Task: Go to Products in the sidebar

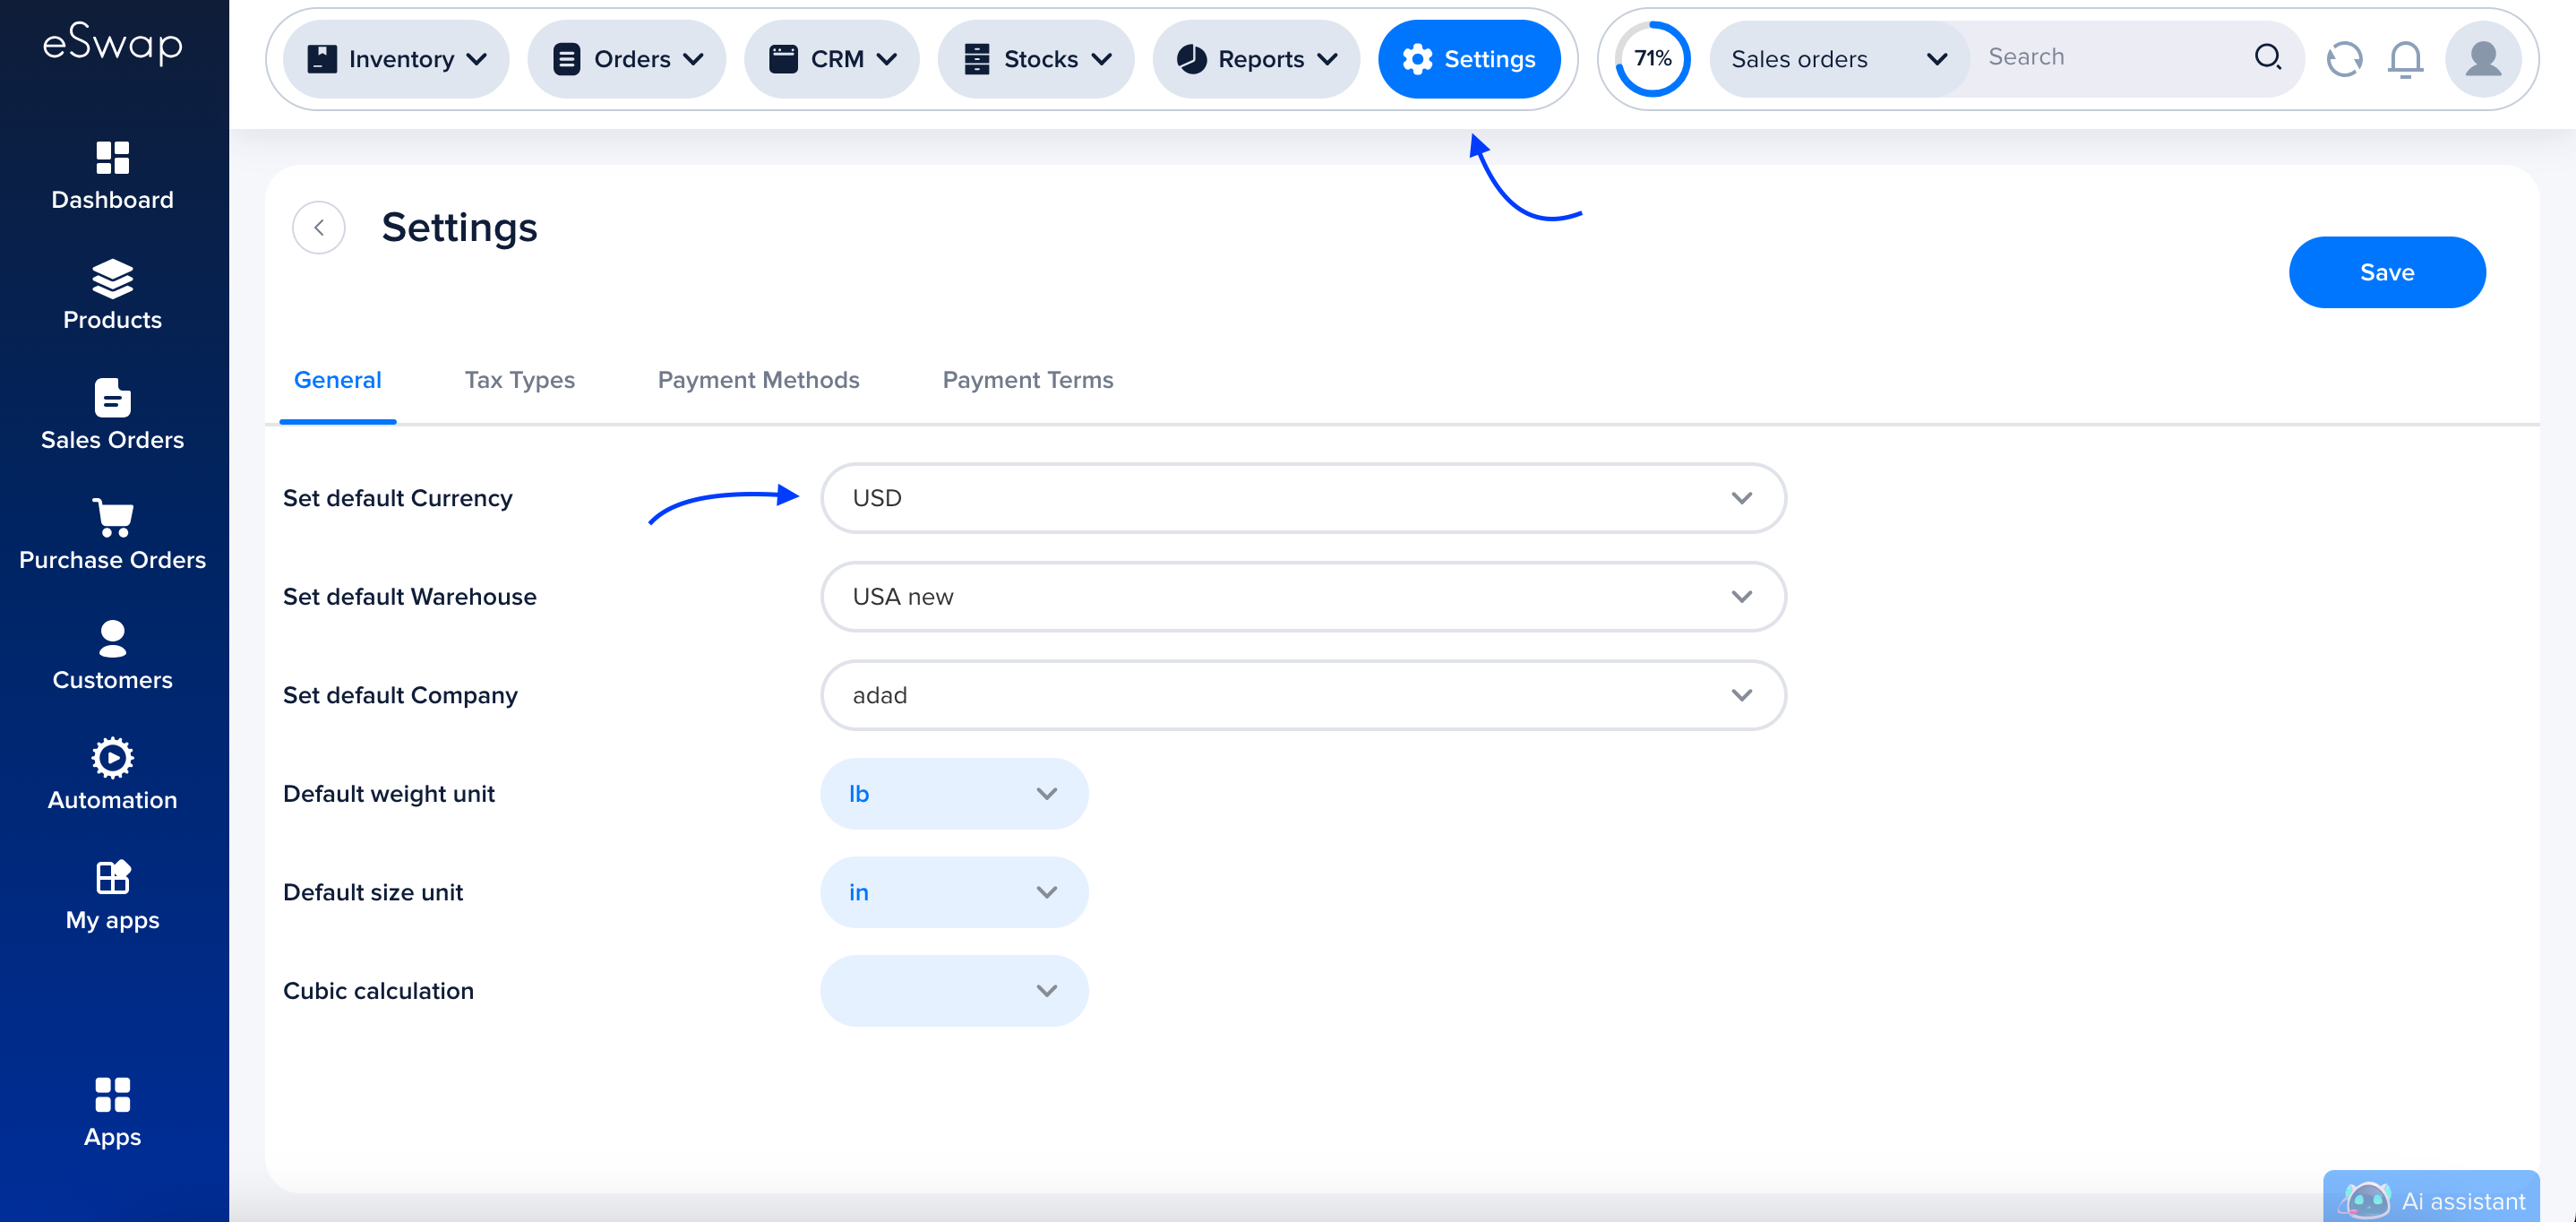Action: click(x=112, y=296)
